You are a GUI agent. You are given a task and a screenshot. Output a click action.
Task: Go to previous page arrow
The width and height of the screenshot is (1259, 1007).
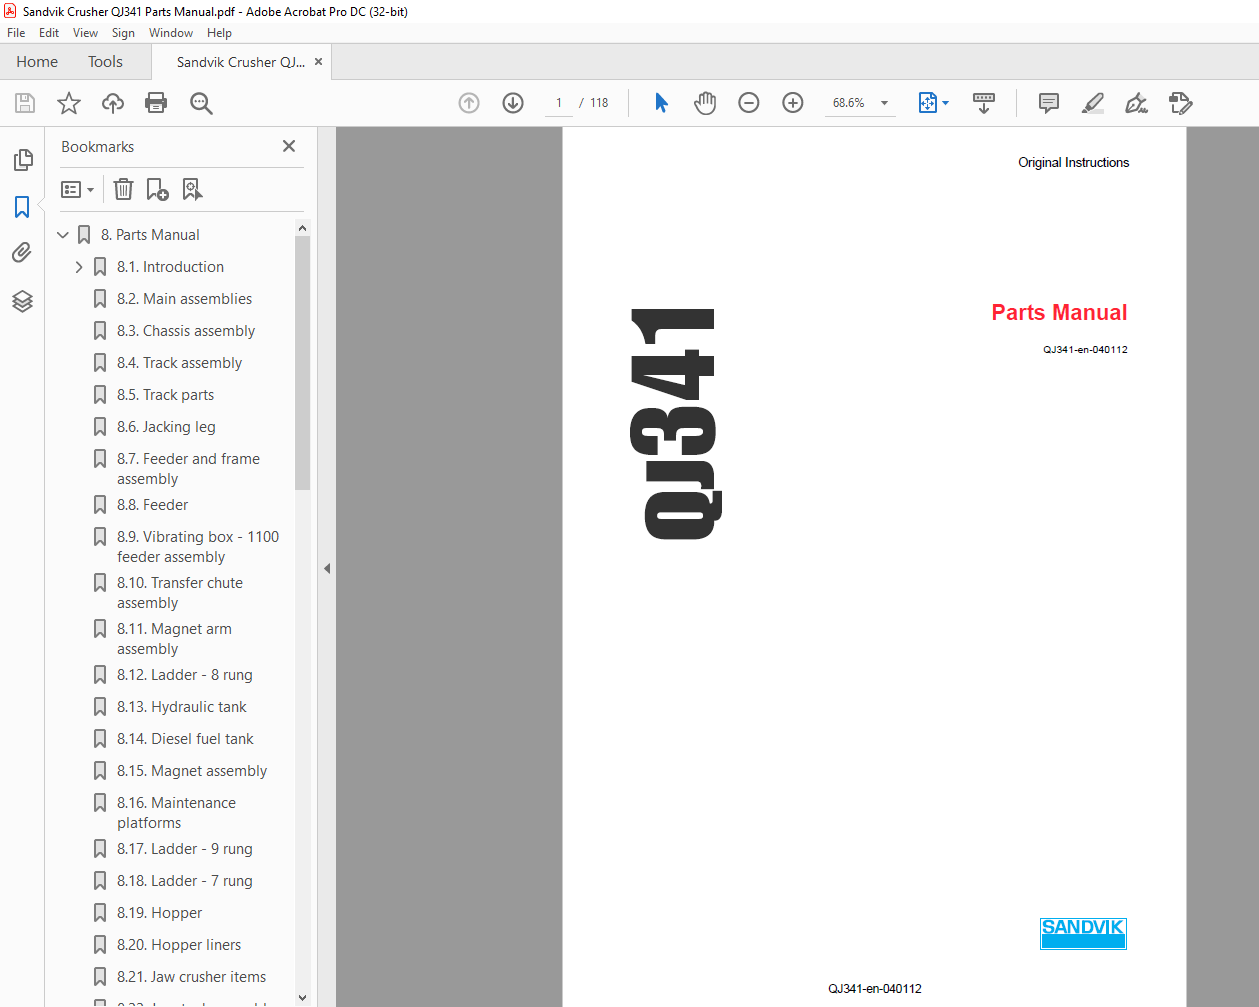[469, 103]
